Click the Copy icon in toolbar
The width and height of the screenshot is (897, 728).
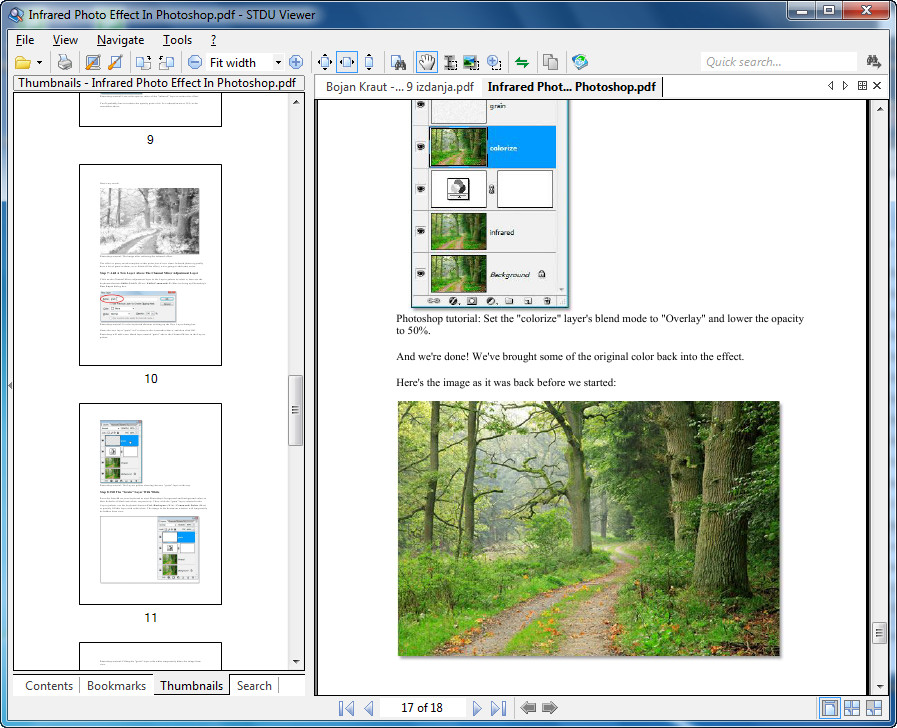pyautogui.click(x=550, y=62)
